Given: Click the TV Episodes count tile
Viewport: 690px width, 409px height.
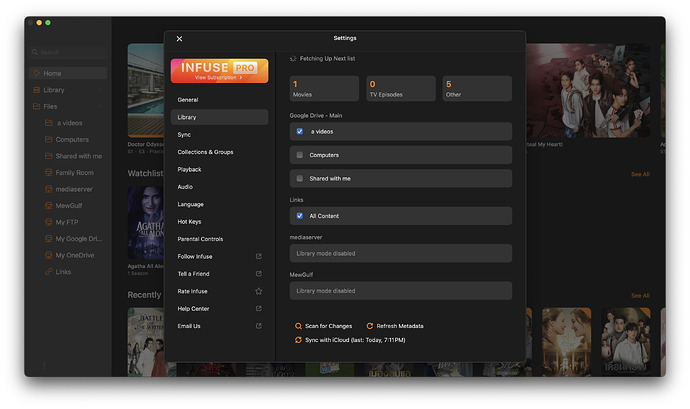Looking at the screenshot, I should 401,88.
